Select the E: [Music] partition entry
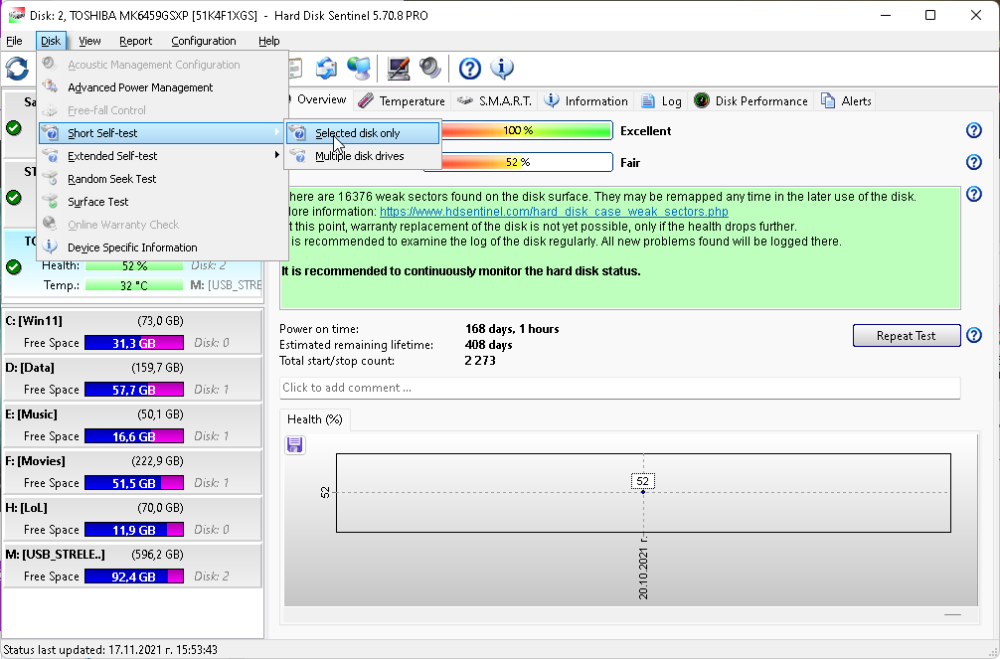 coord(133,425)
